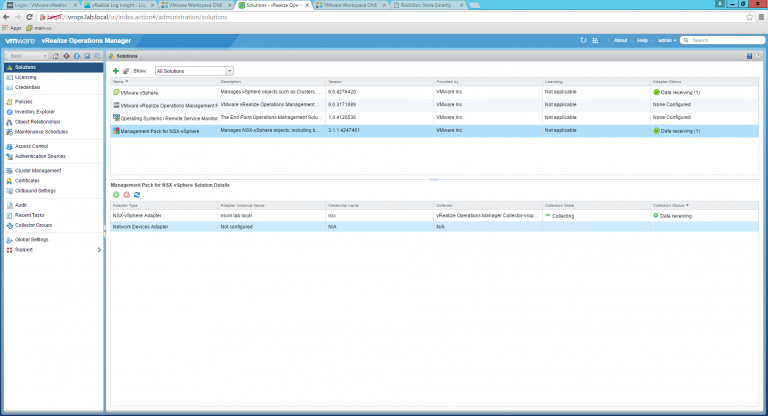Open the Content icon in left toolbar
The height and width of the screenshot is (416, 768).
(87, 56)
